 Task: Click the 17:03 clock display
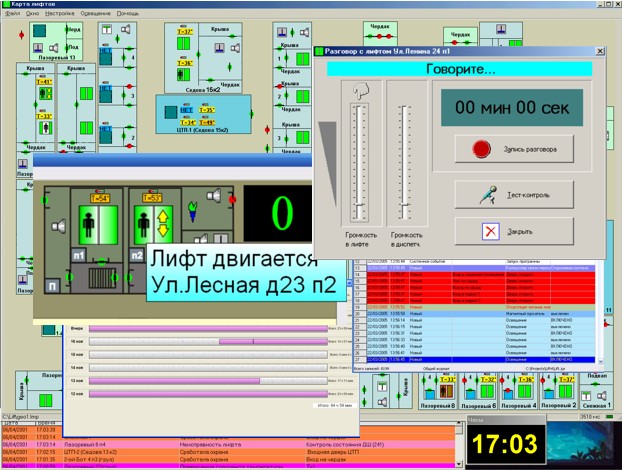coord(506,441)
